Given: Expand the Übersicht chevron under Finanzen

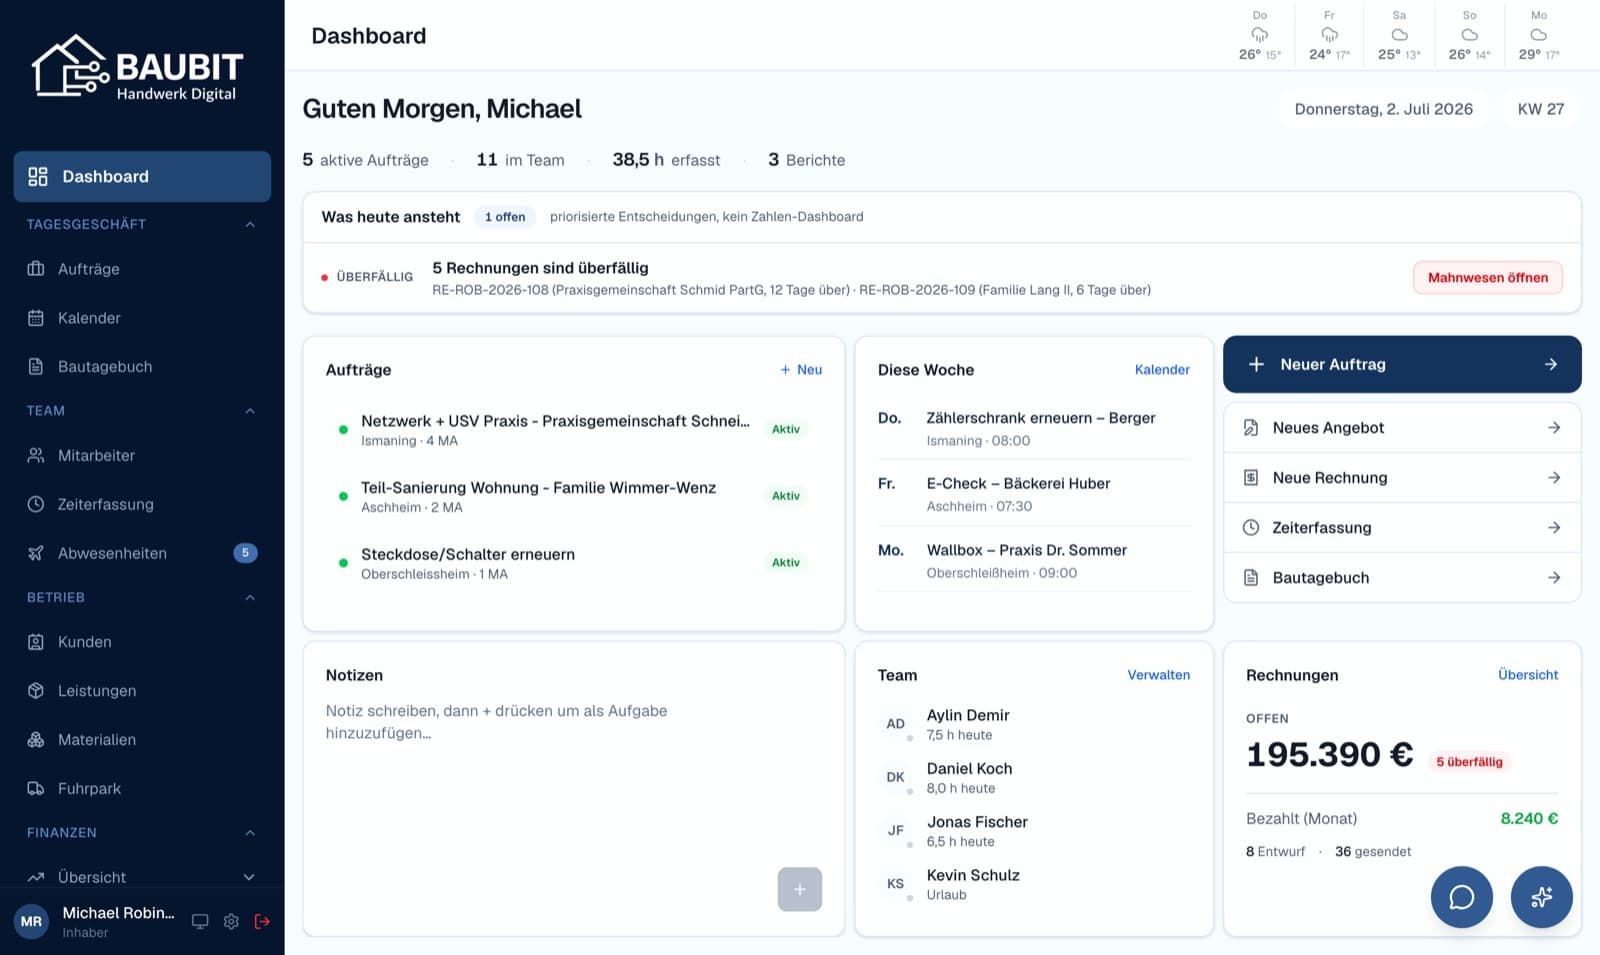Looking at the screenshot, I should (249, 877).
